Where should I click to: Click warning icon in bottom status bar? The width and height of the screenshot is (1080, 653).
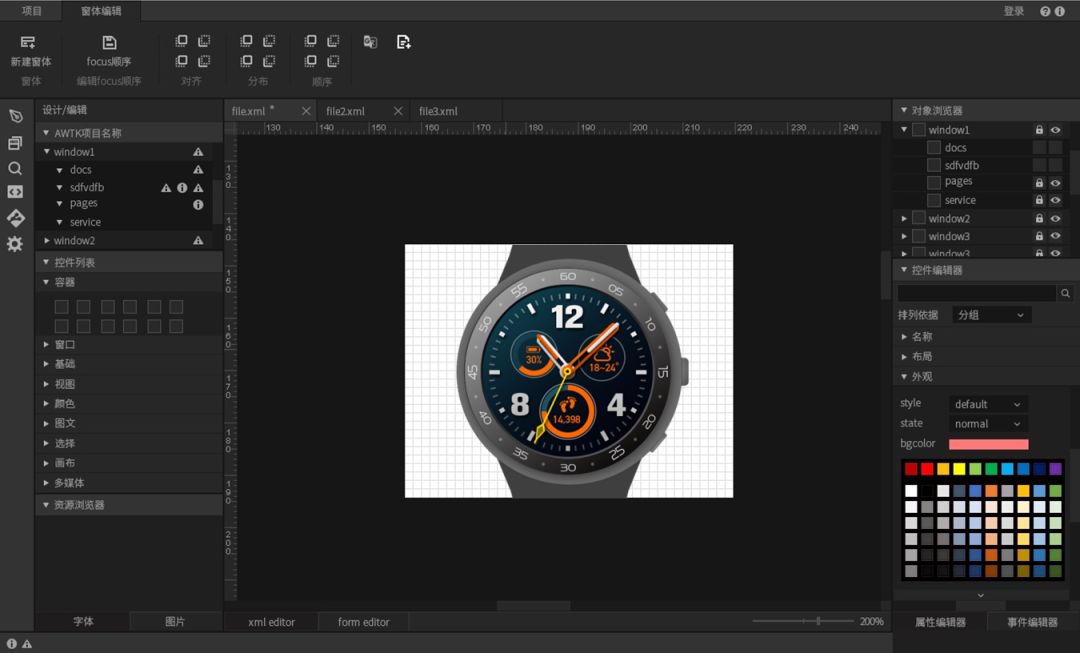(x=27, y=643)
